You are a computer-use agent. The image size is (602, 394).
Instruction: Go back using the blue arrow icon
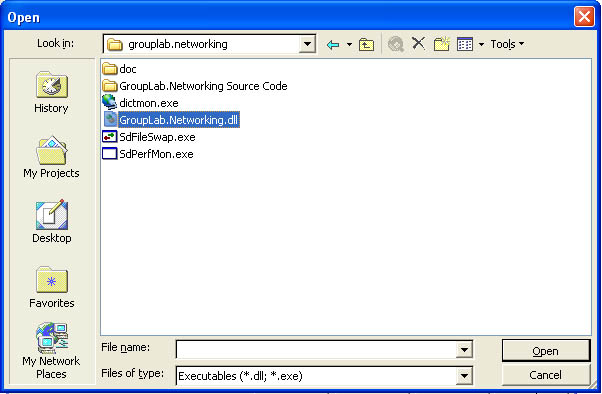333,45
